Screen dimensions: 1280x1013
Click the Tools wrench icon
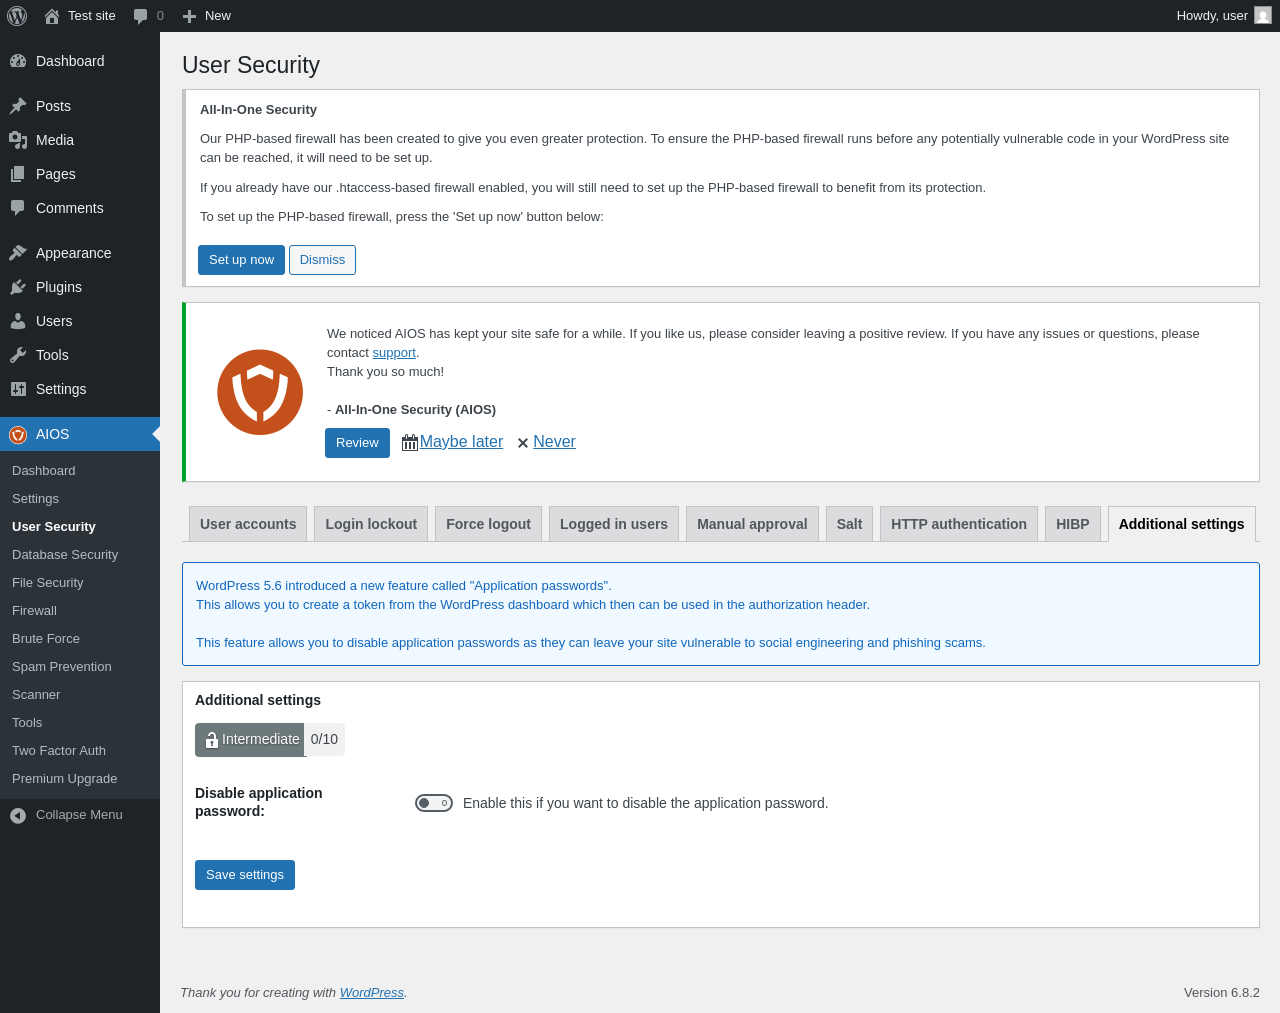click(18, 355)
